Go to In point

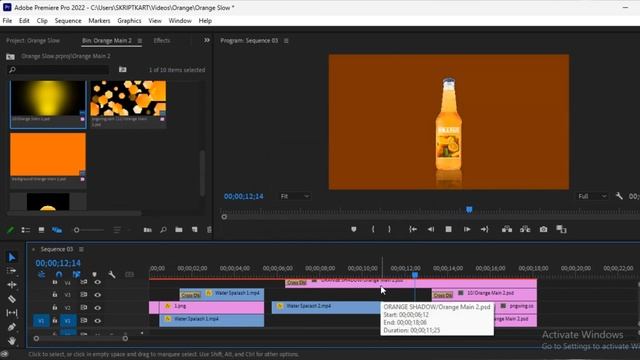tap(413, 229)
